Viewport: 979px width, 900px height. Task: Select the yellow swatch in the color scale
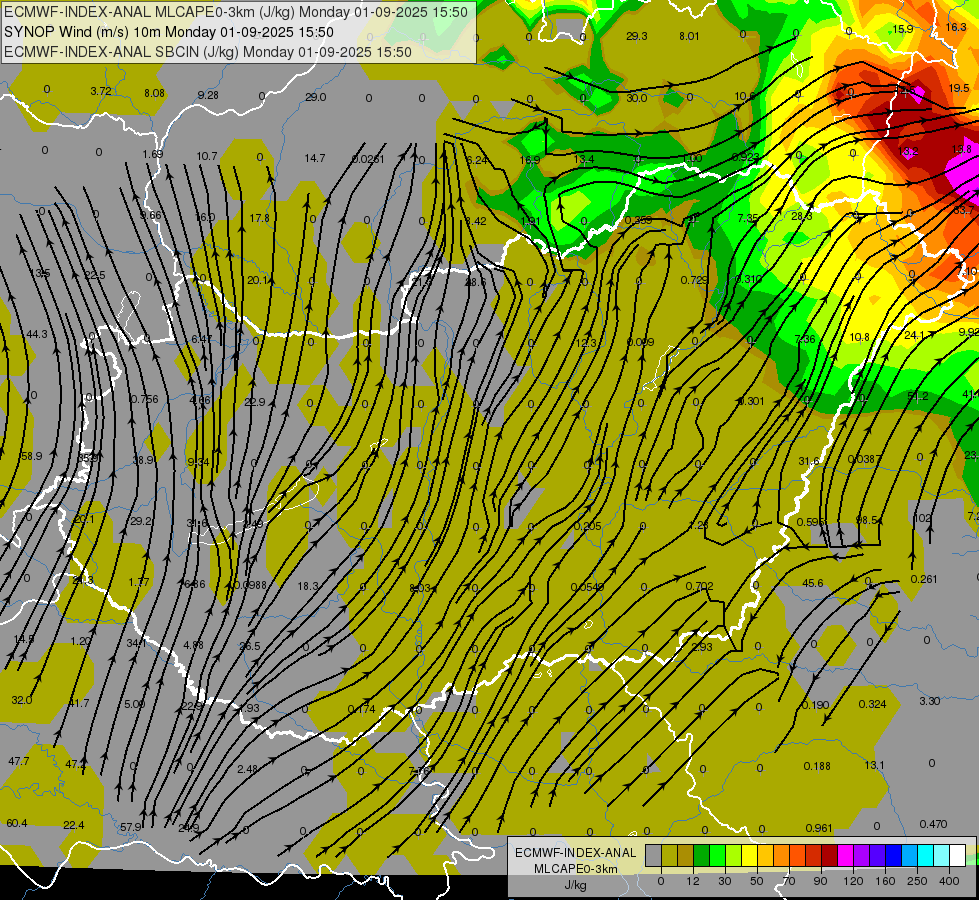click(750, 855)
